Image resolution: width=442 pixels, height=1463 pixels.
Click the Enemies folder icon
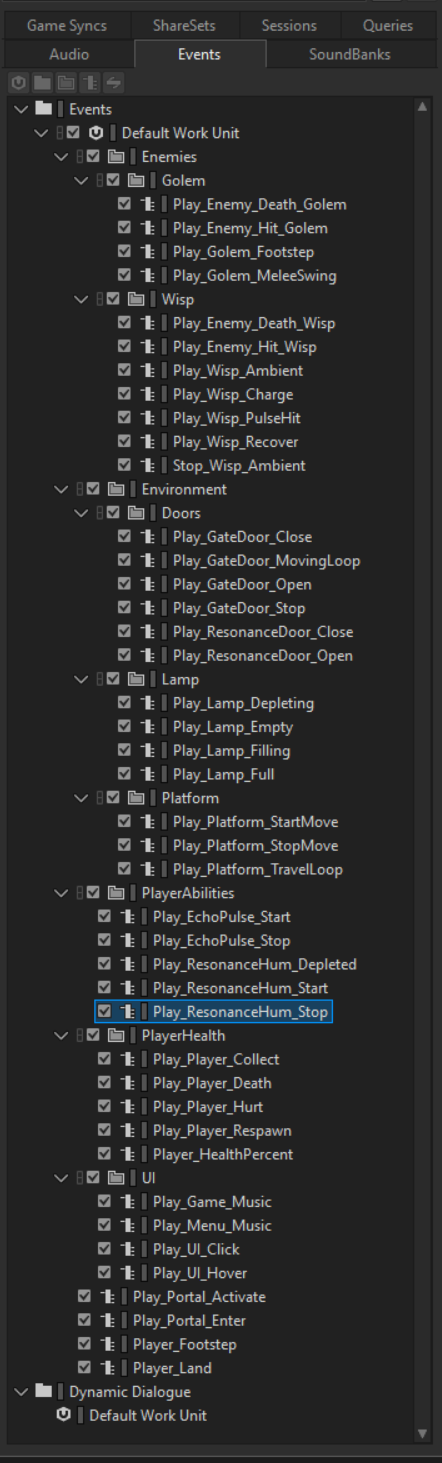click(116, 157)
